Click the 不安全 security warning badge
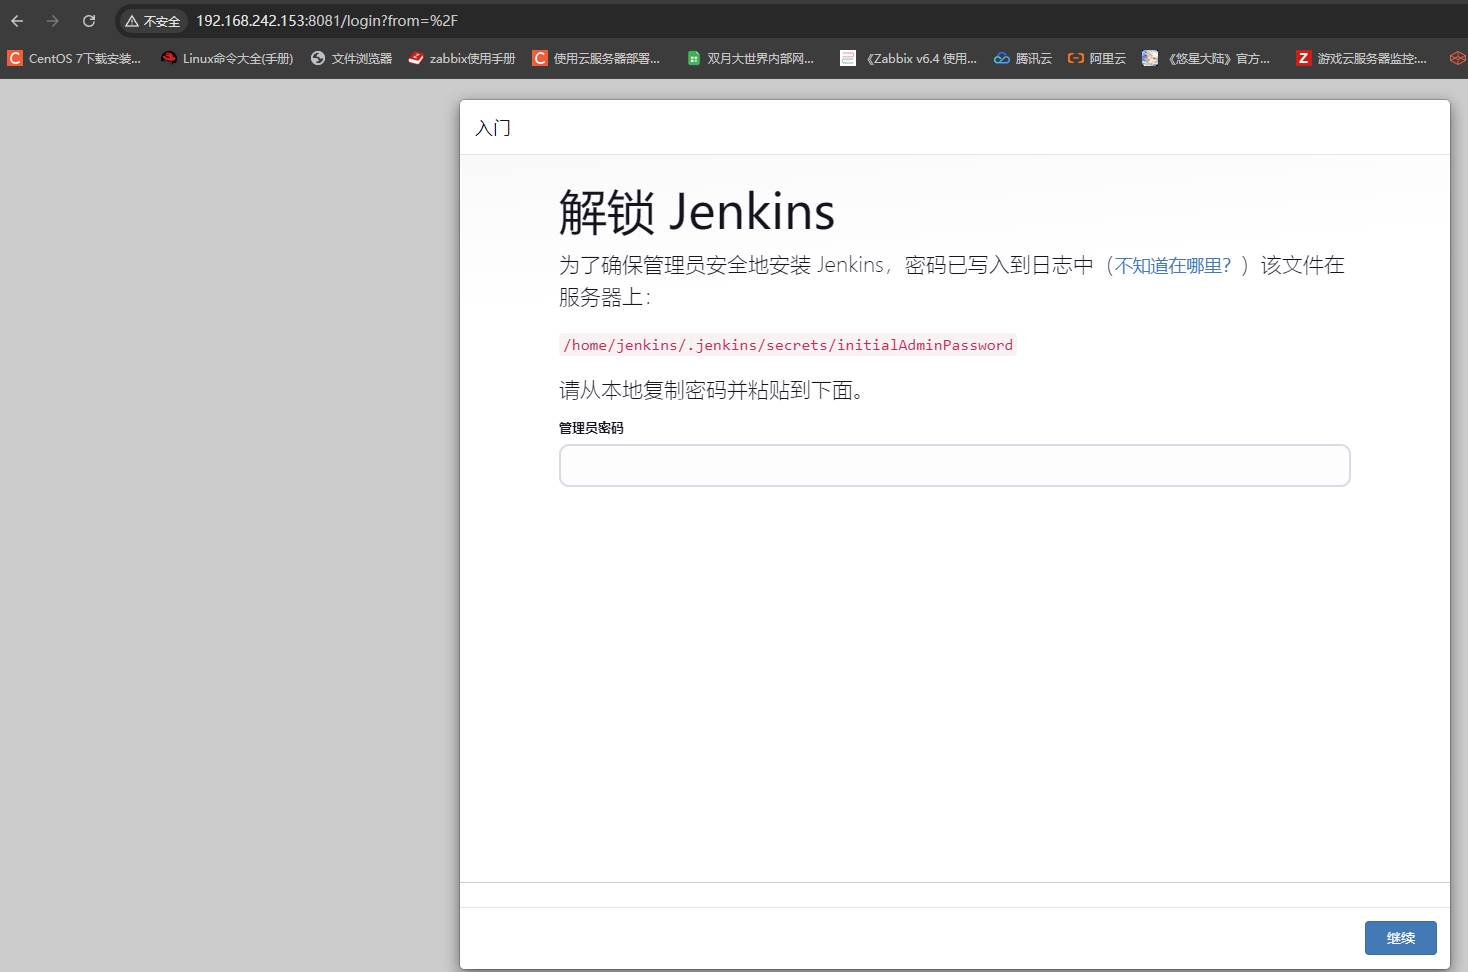This screenshot has width=1468, height=972. (x=153, y=21)
